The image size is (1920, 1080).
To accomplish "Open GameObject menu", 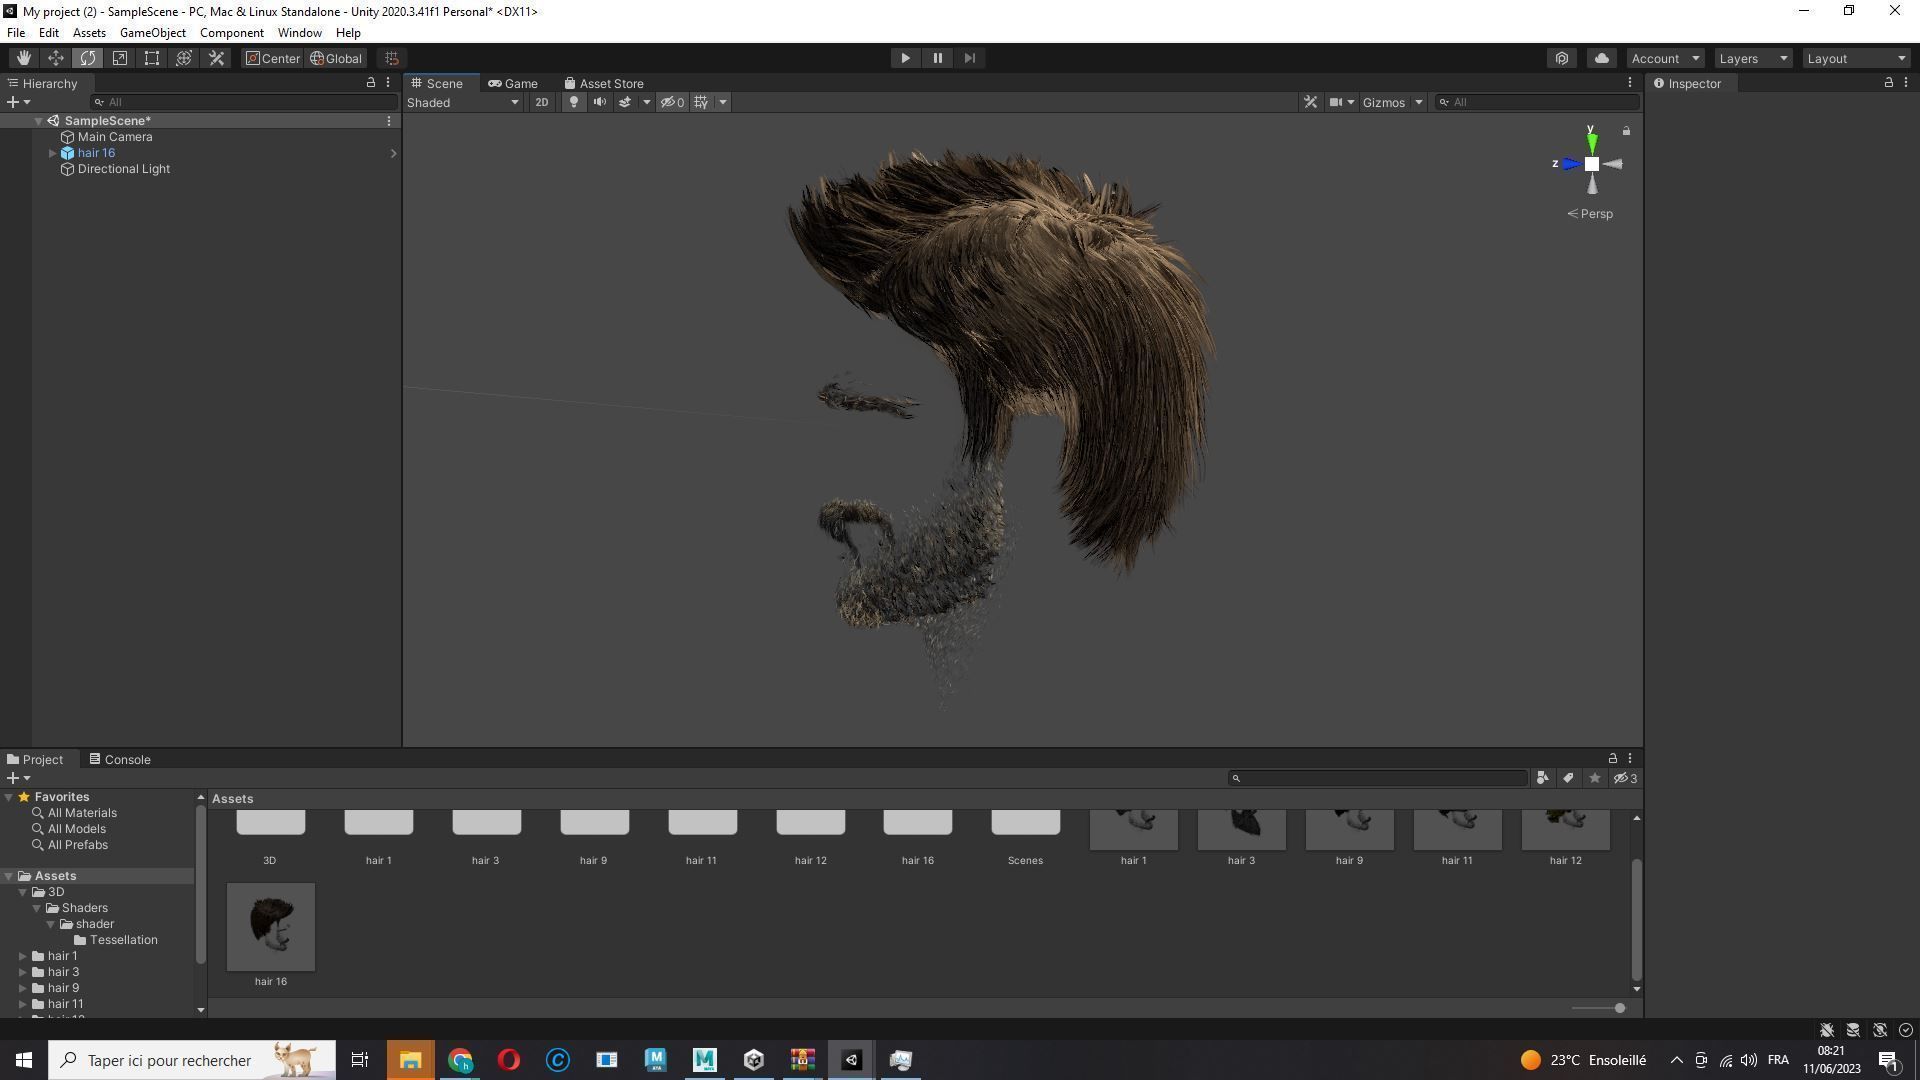I will click(x=152, y=33).
